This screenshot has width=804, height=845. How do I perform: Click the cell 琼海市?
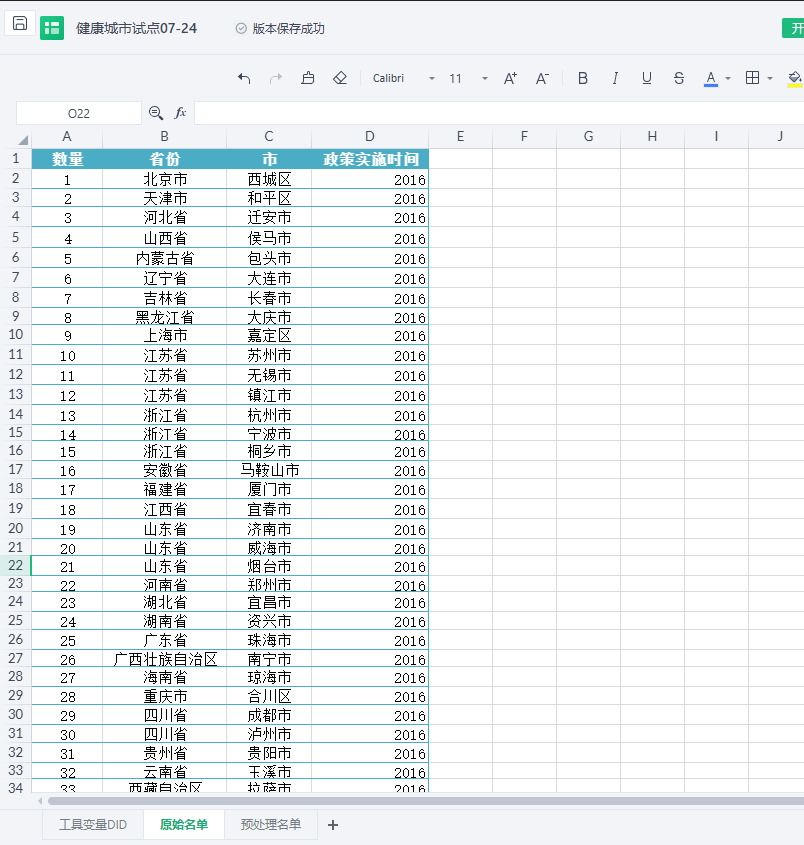click(269, 677)
